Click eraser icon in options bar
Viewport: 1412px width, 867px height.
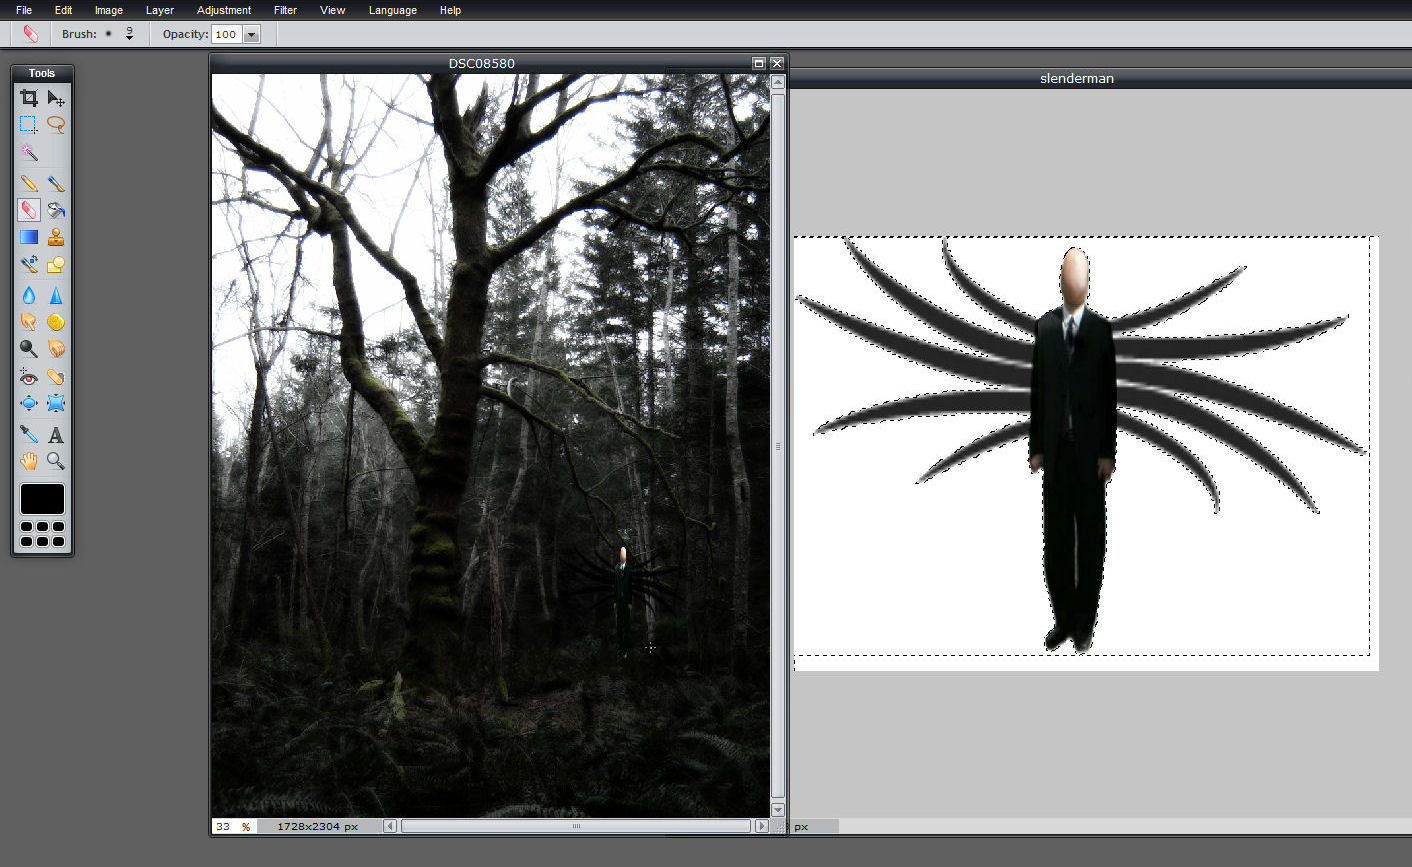pos(30,34)
